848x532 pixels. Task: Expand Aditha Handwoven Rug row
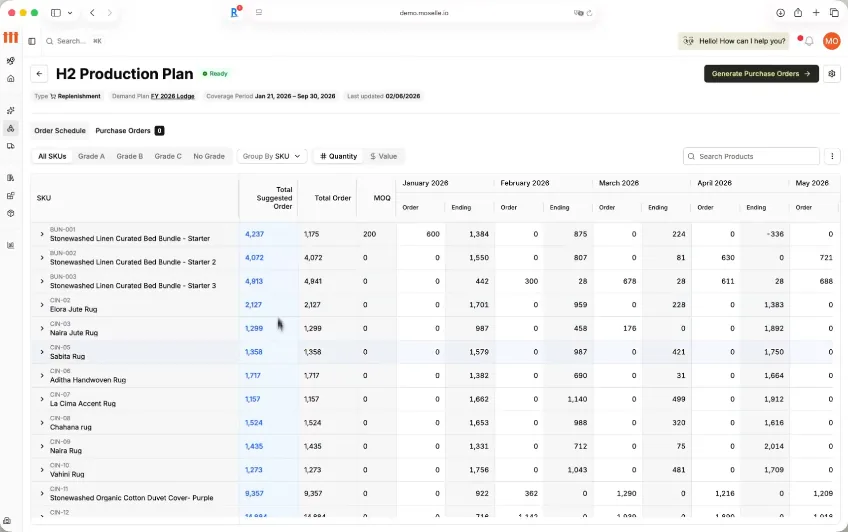coord(42,375)
